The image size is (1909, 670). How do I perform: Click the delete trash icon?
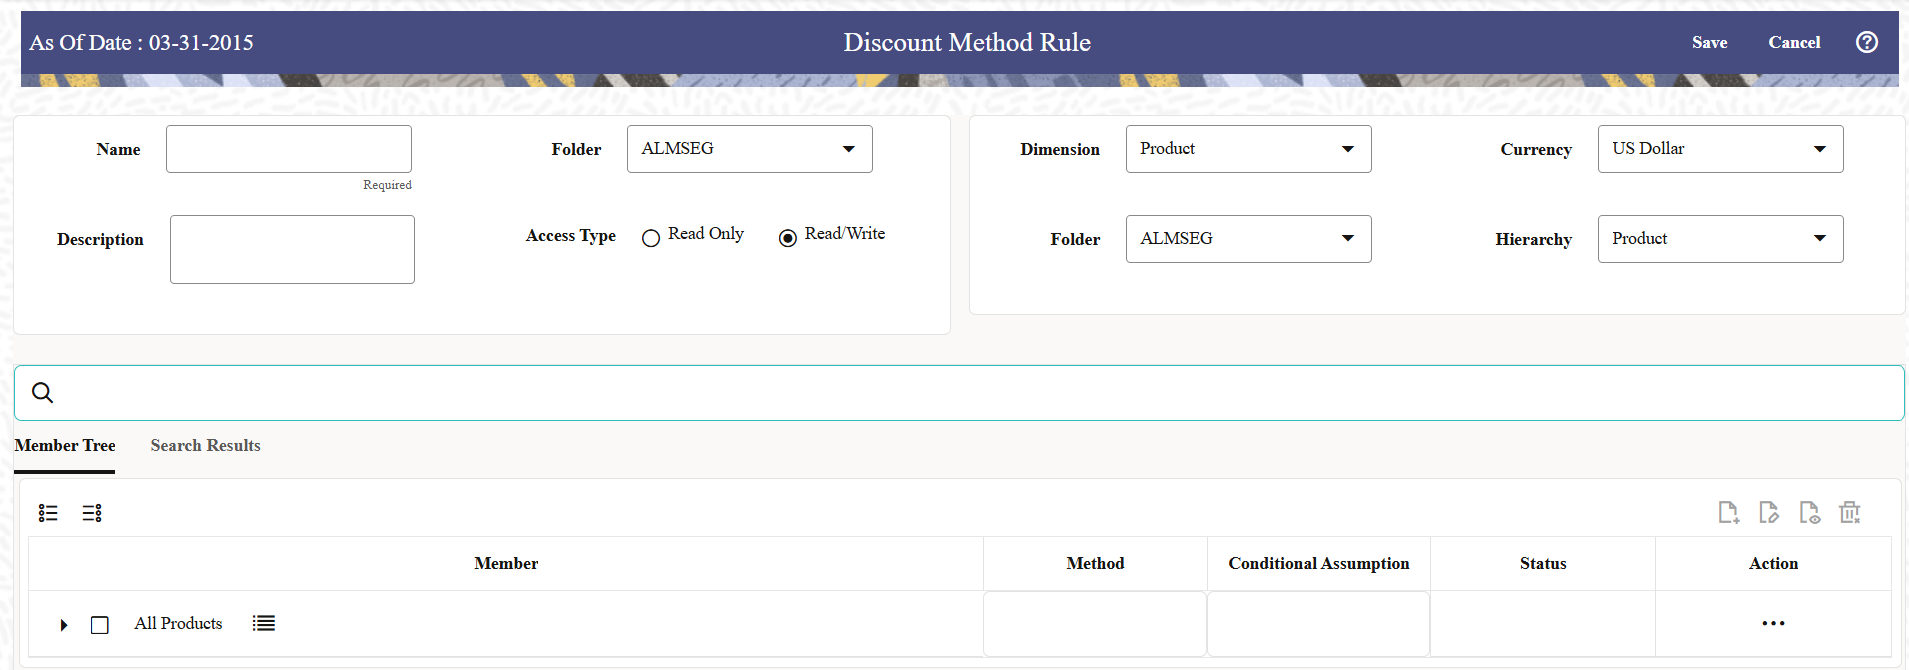[1850, 513]
